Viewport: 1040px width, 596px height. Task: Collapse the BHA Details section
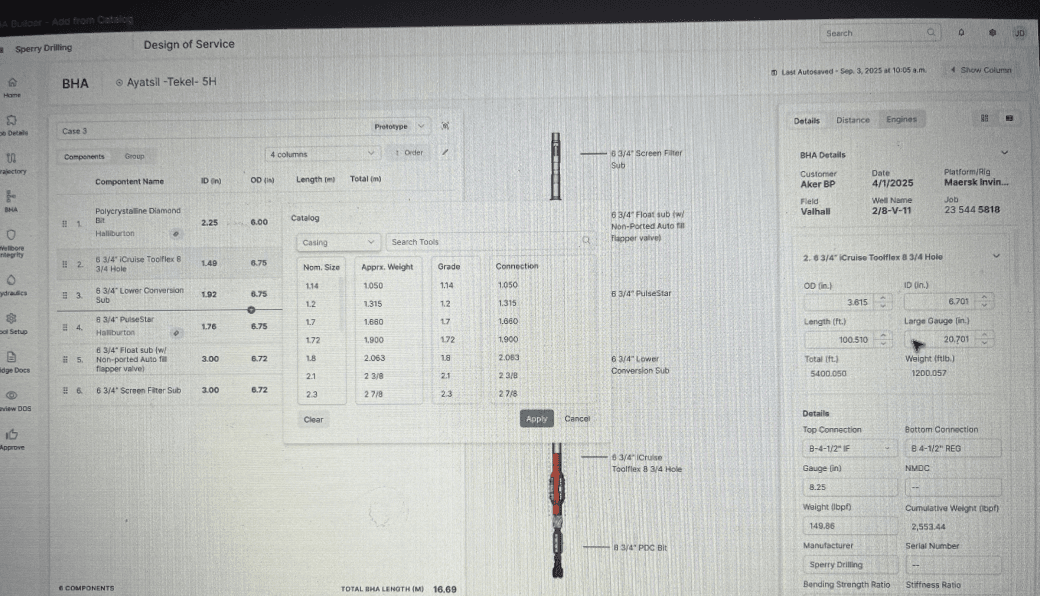pos(1004,152)
